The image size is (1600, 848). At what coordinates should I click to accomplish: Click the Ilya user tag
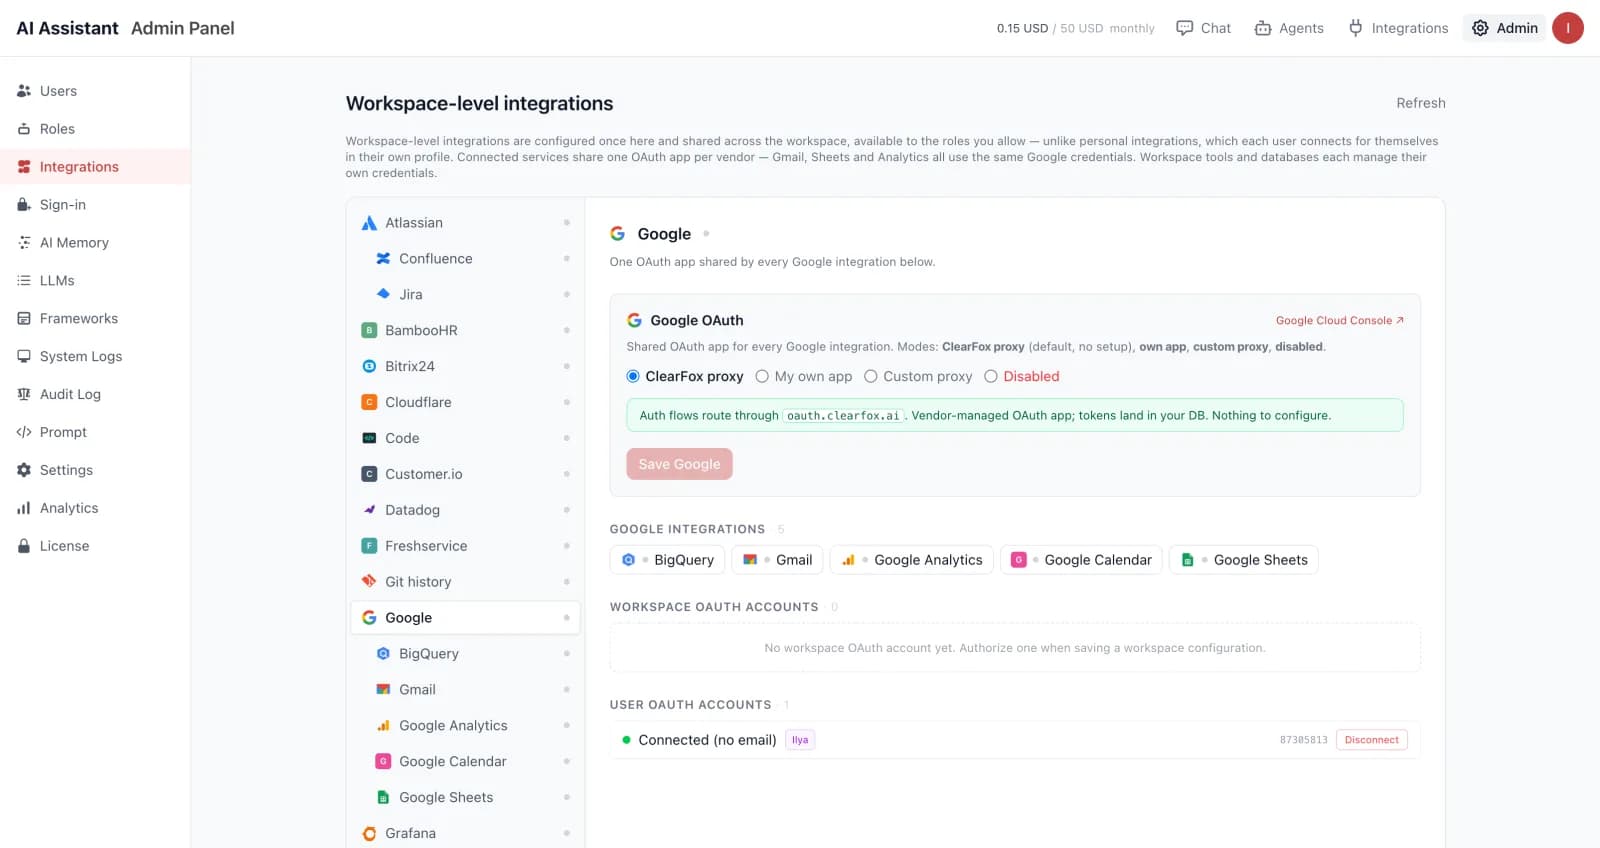pos(800,740)
